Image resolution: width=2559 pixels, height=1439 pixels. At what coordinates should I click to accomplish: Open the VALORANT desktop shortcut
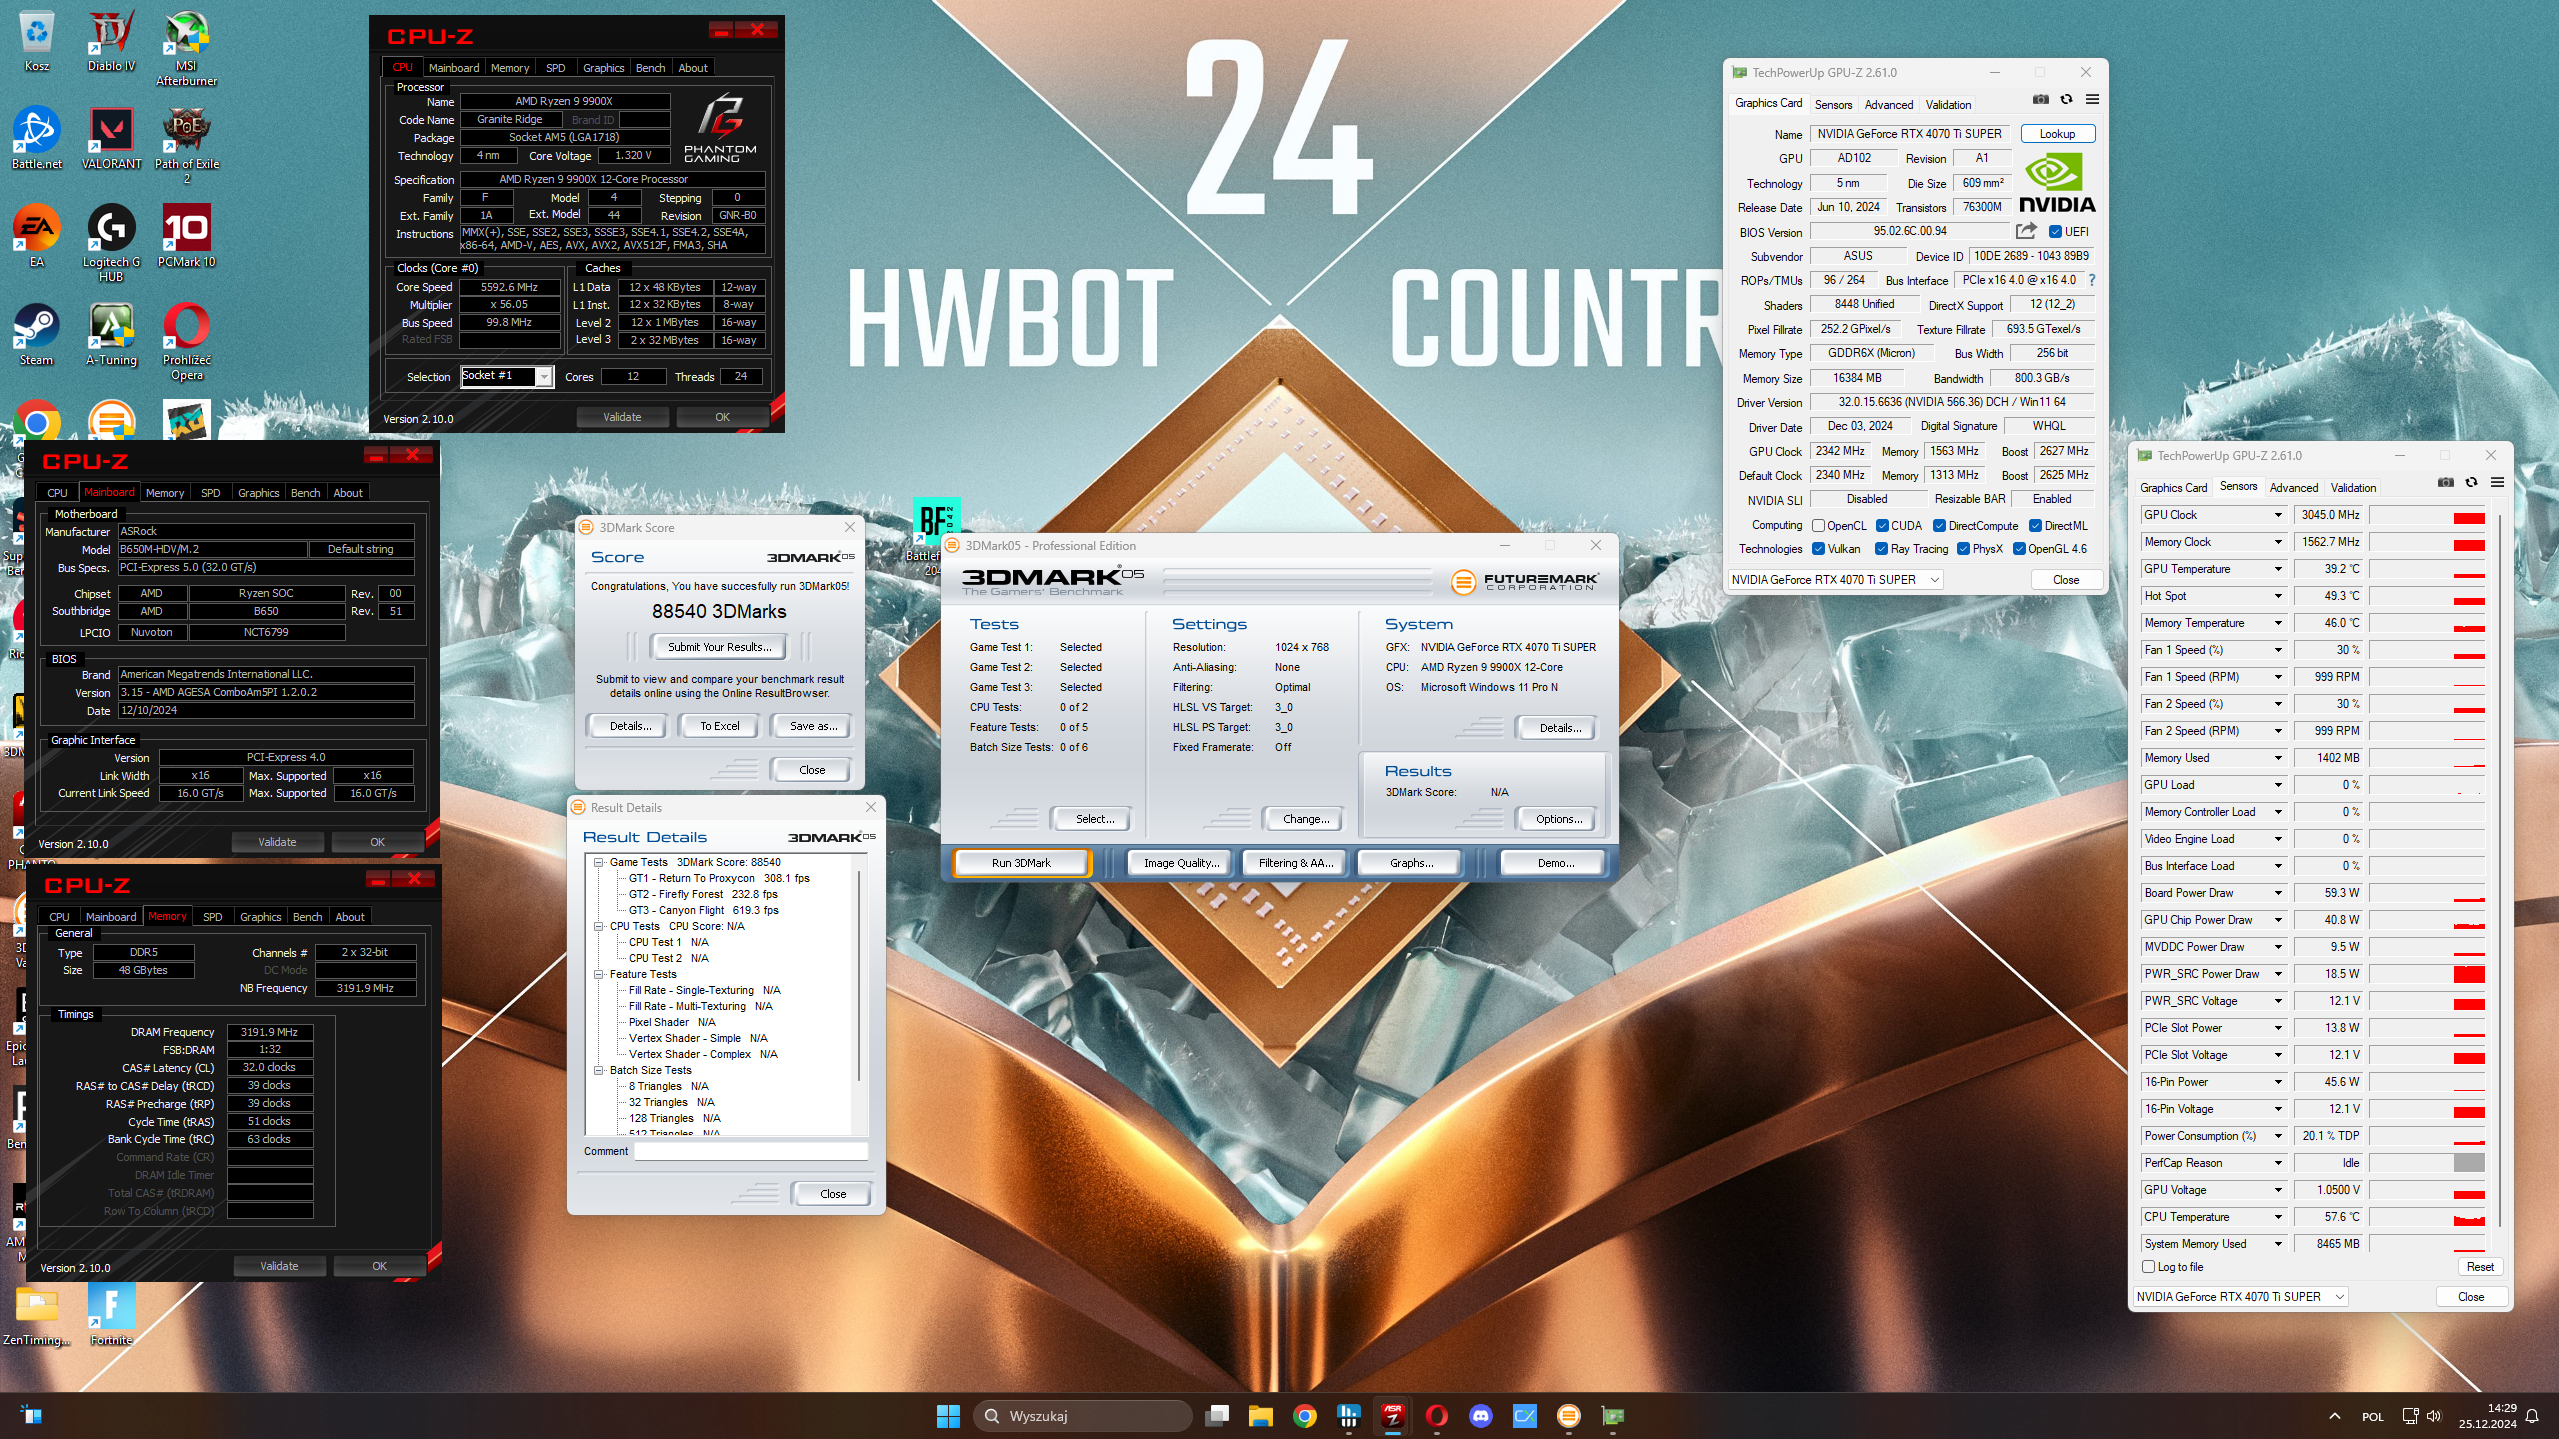tap(111, 139)
